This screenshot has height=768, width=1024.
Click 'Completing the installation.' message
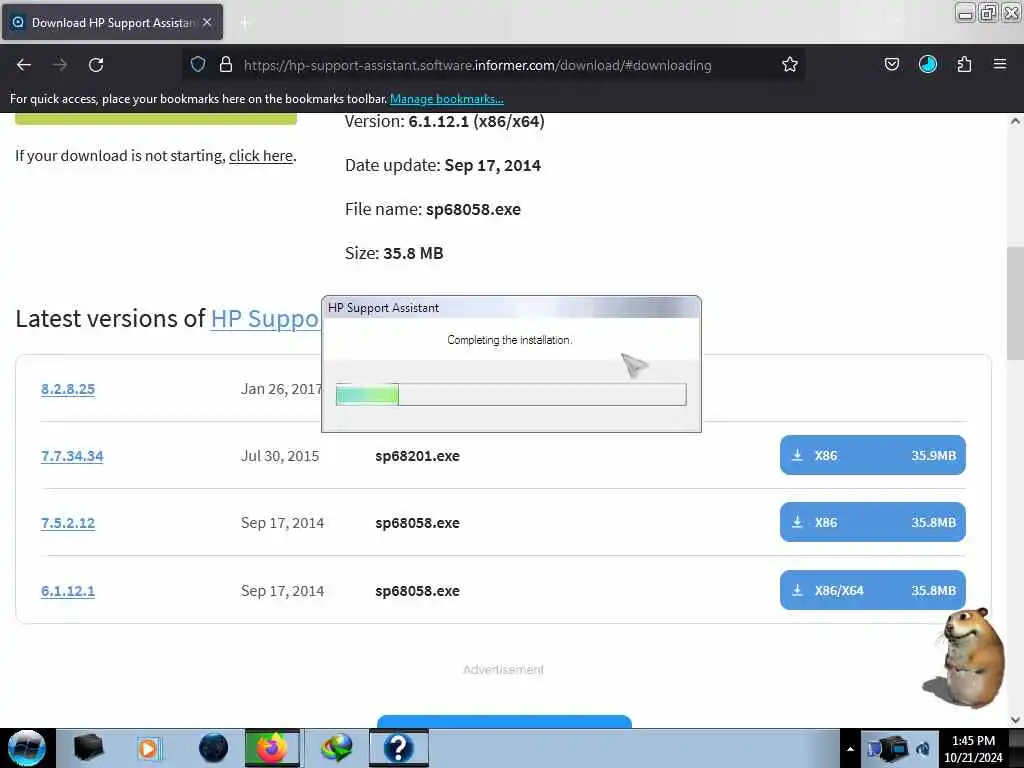(x=509, y=340)
